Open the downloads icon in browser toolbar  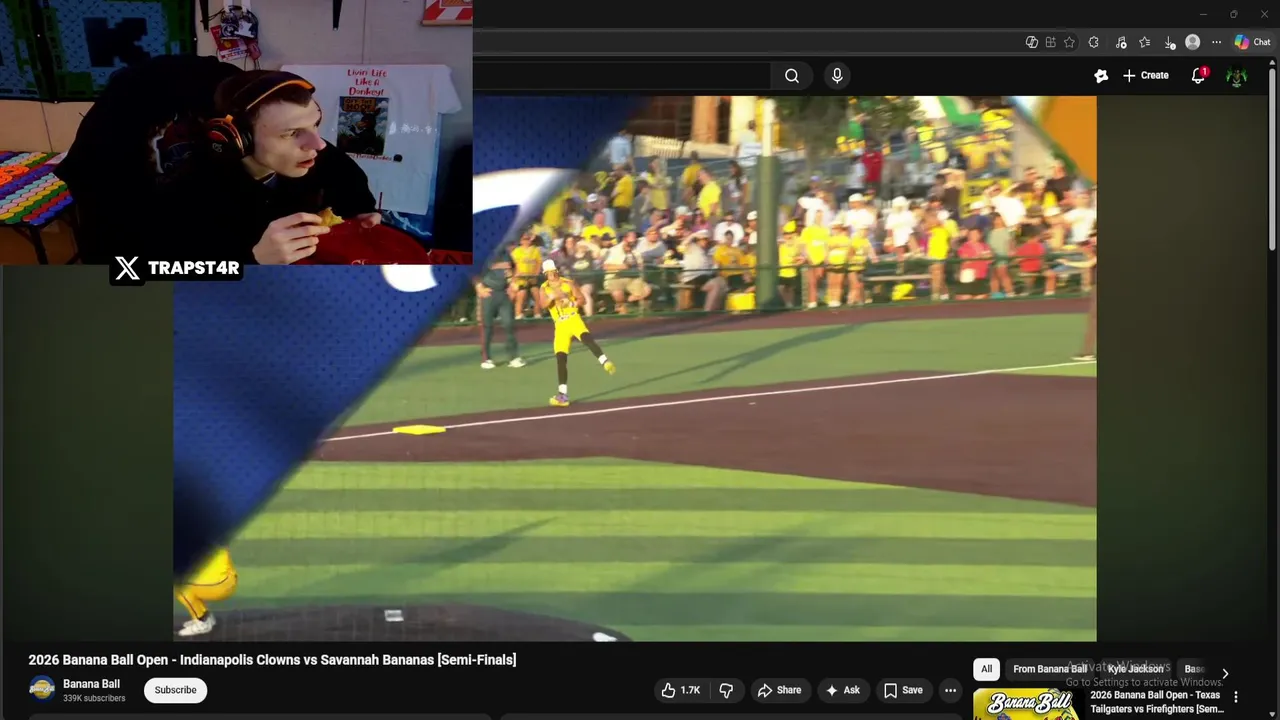[1170, 42]
